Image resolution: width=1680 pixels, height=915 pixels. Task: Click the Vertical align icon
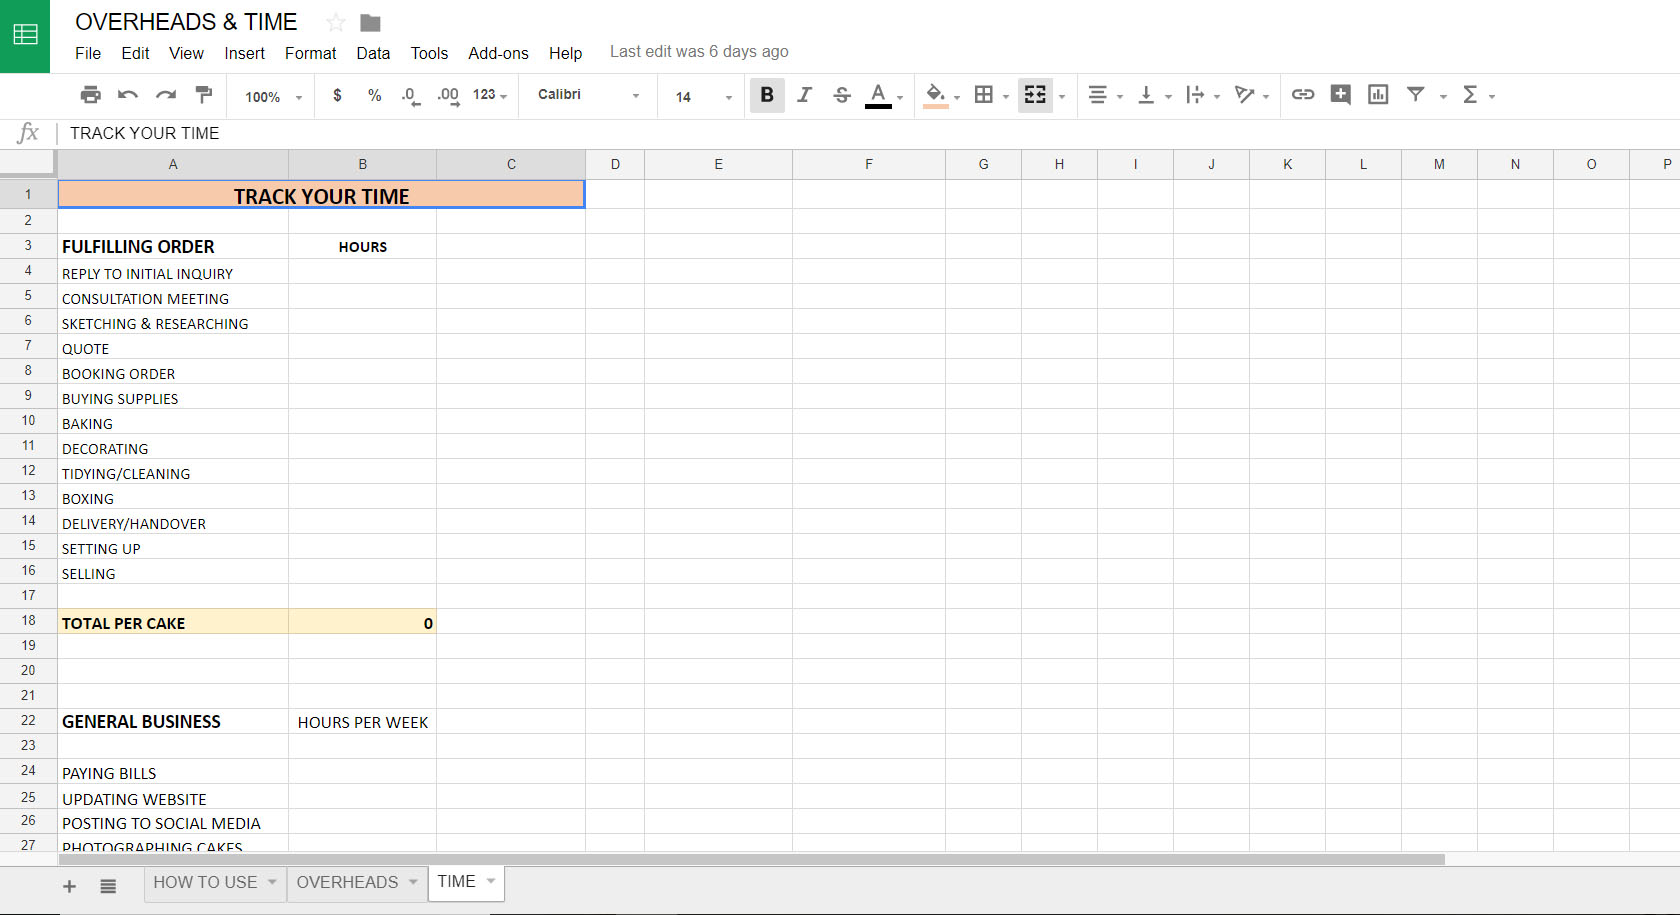click(1146, 95)
